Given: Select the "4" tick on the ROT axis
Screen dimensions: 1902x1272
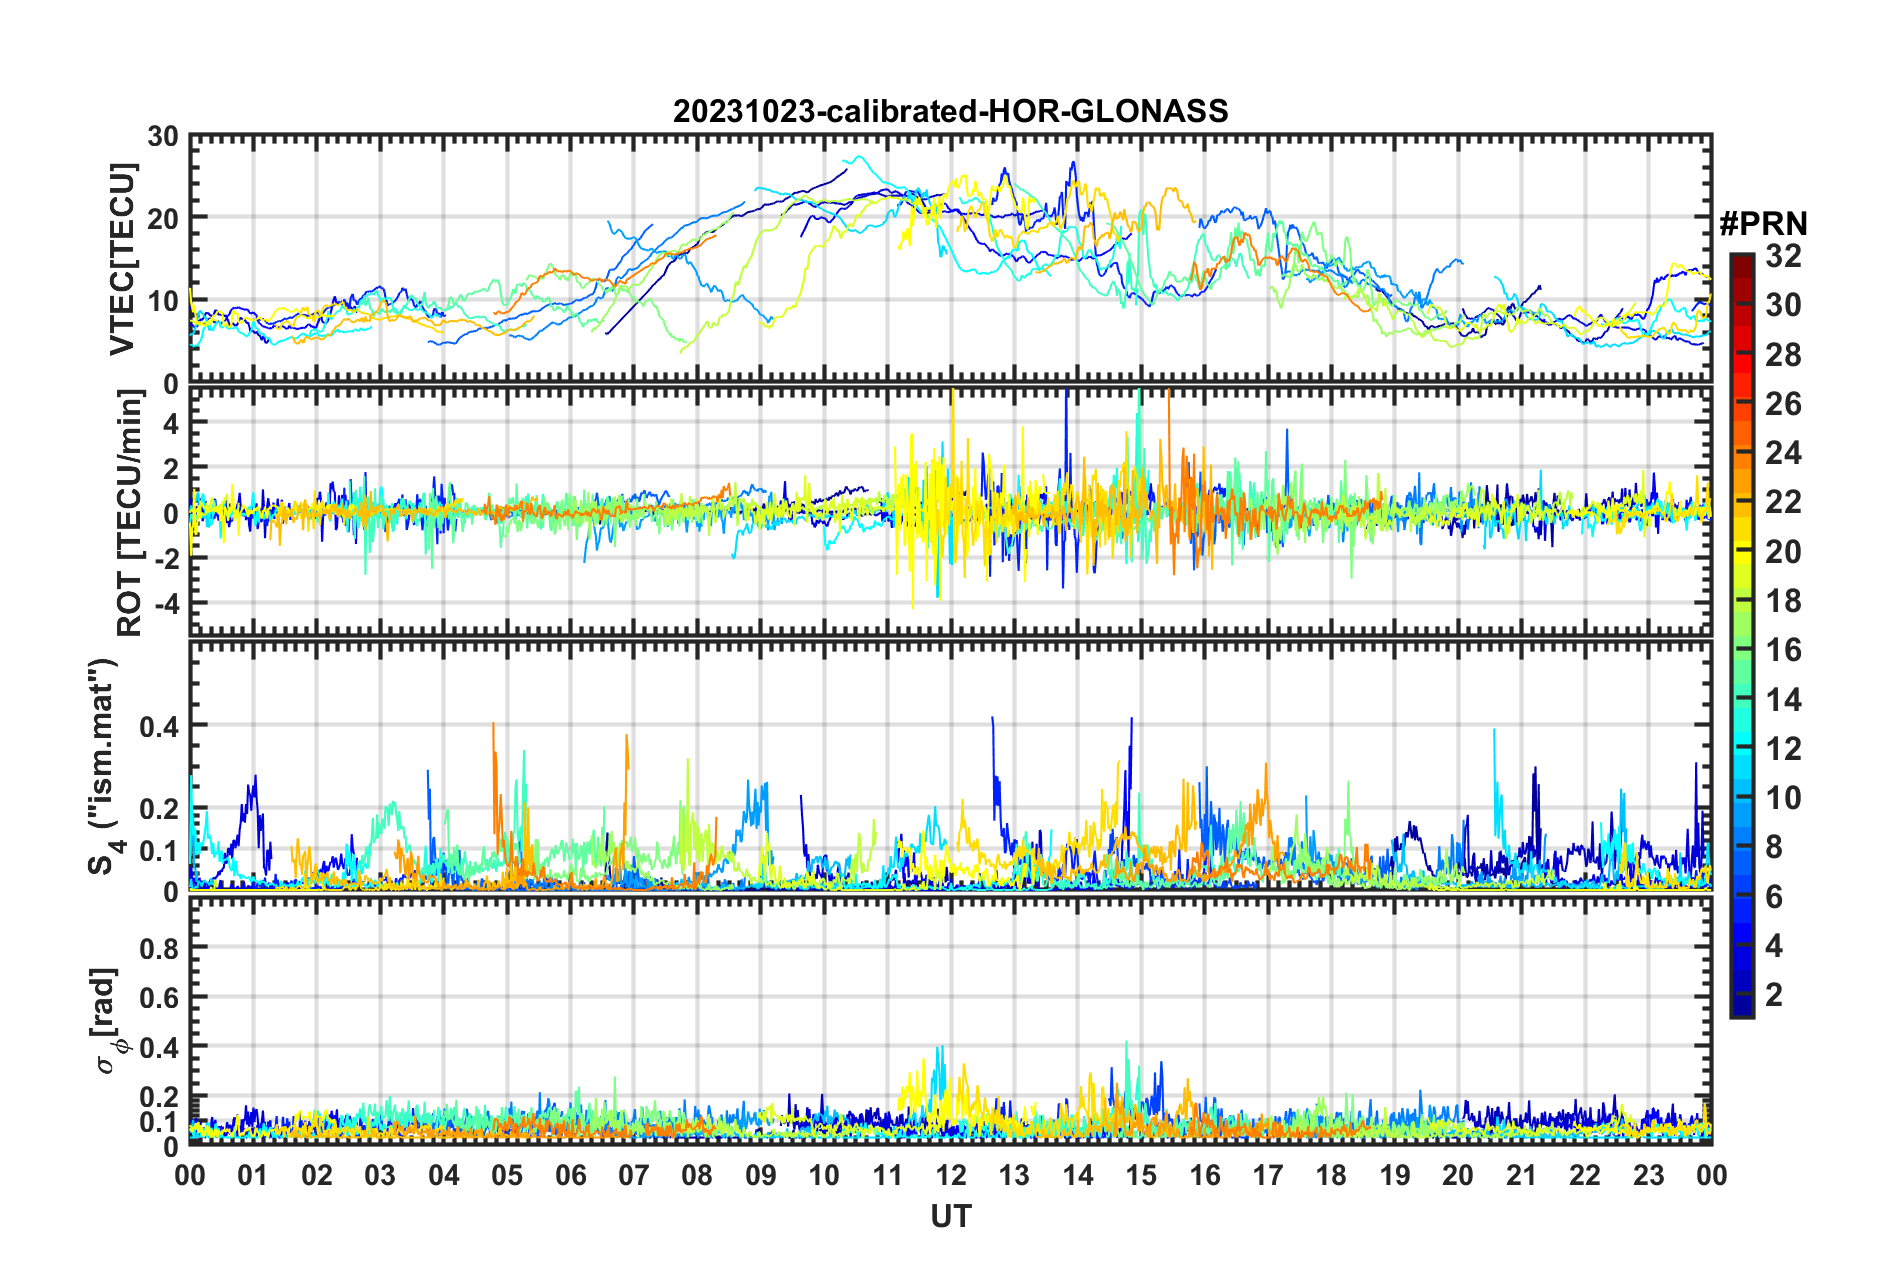Looking at the screenshot, I should (172, 424).
